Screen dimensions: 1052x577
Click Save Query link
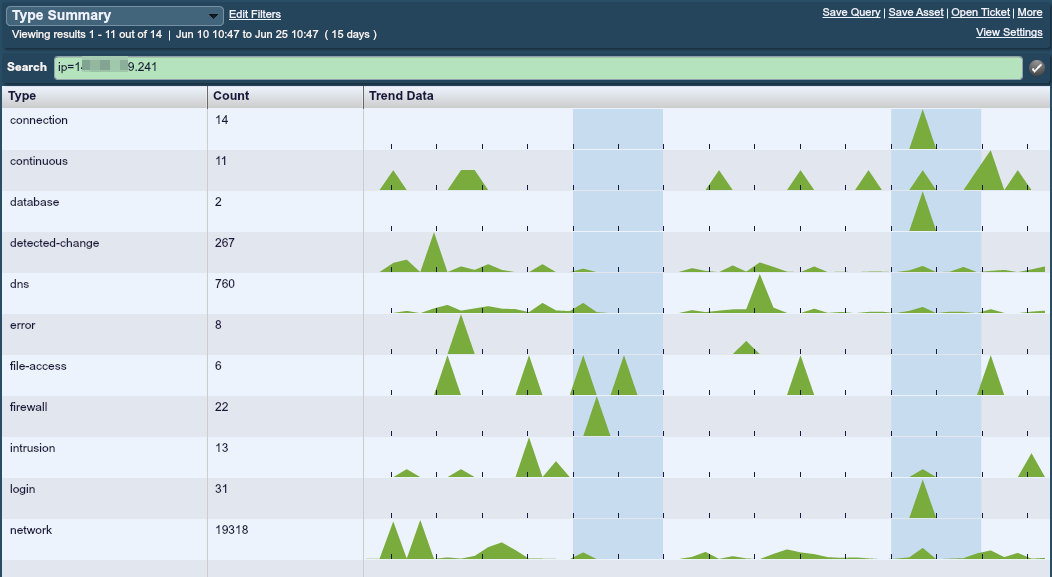851,12
